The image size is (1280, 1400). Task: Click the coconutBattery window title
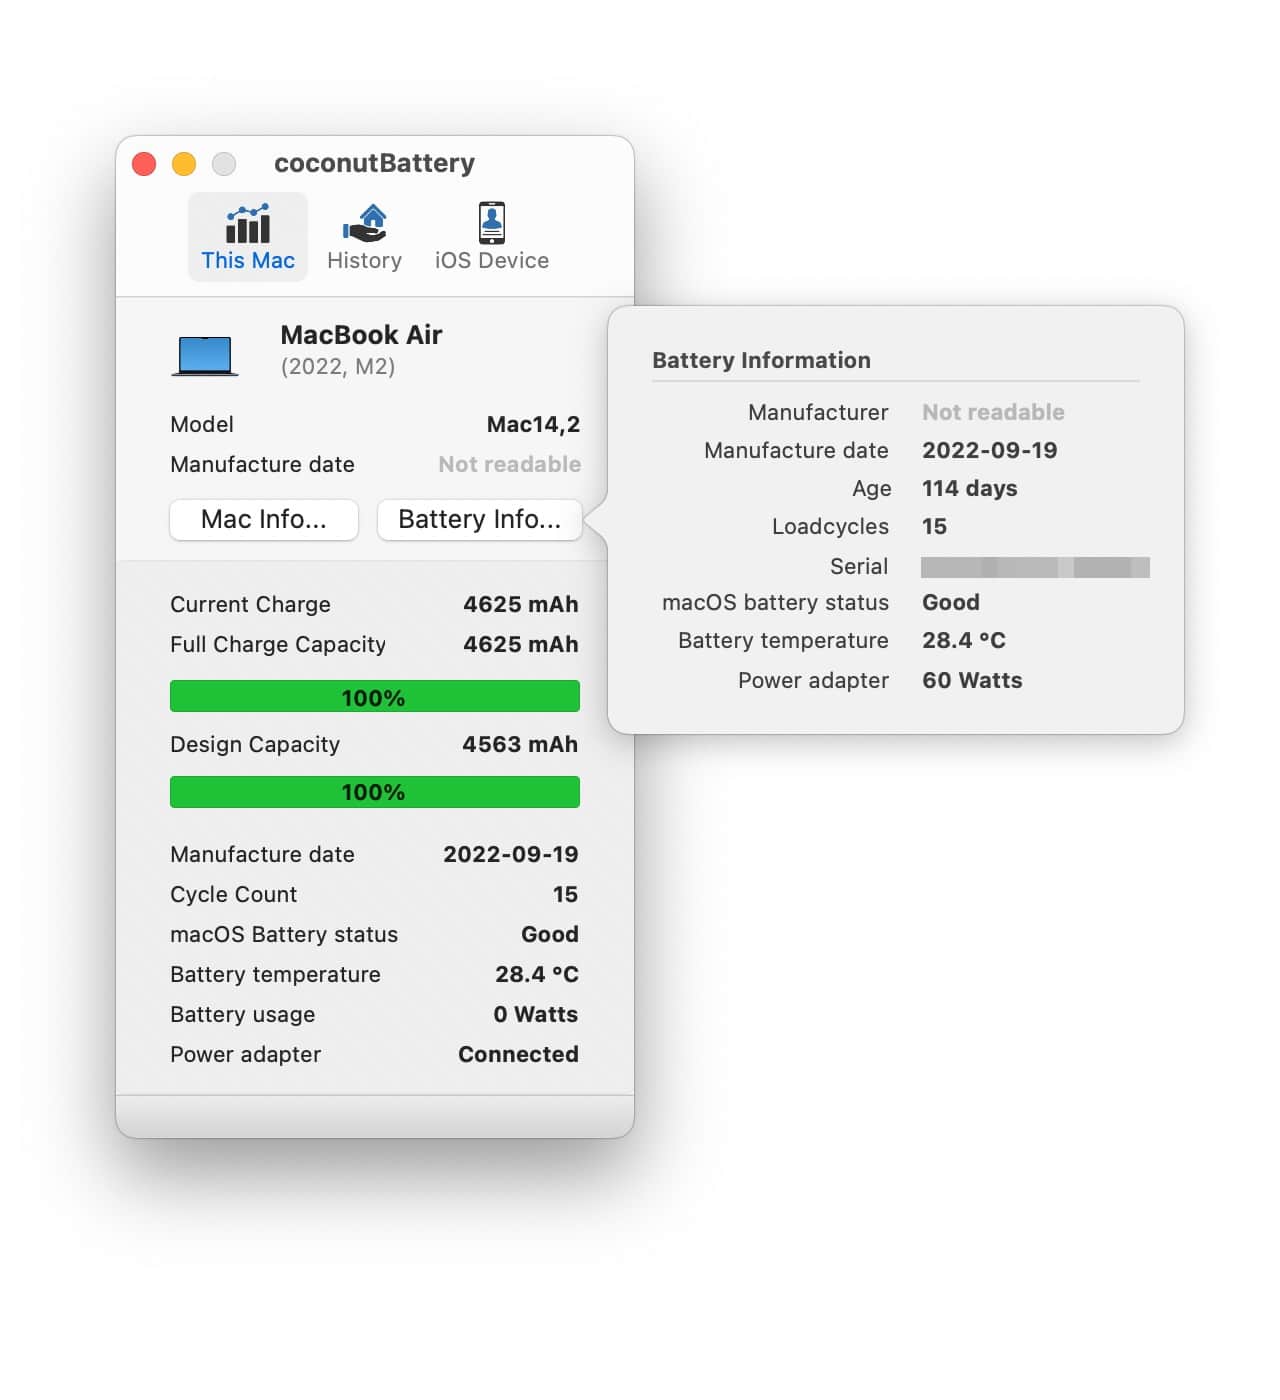[x=374, y=163]
